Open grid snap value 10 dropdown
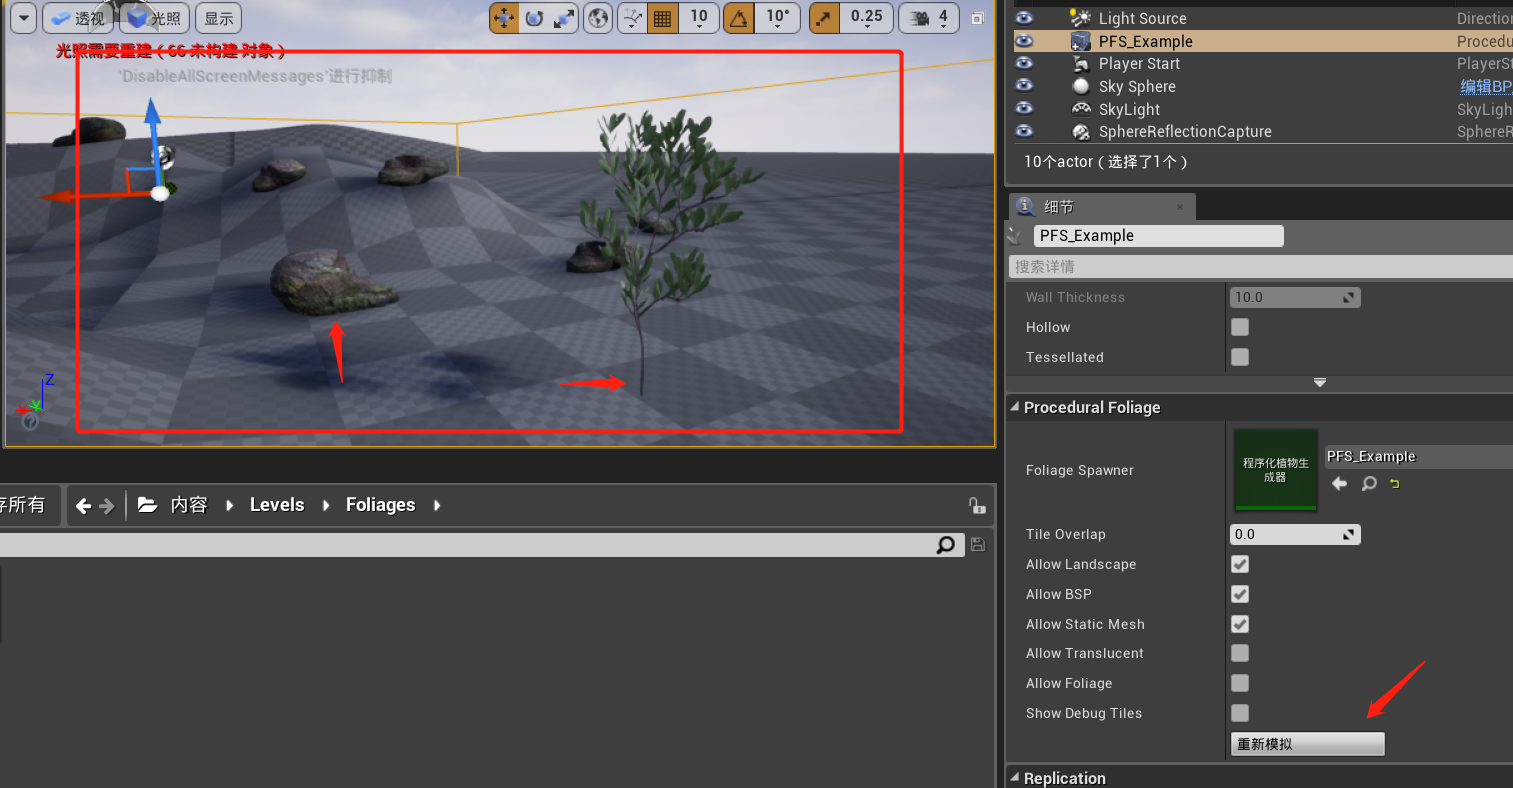 699,18
